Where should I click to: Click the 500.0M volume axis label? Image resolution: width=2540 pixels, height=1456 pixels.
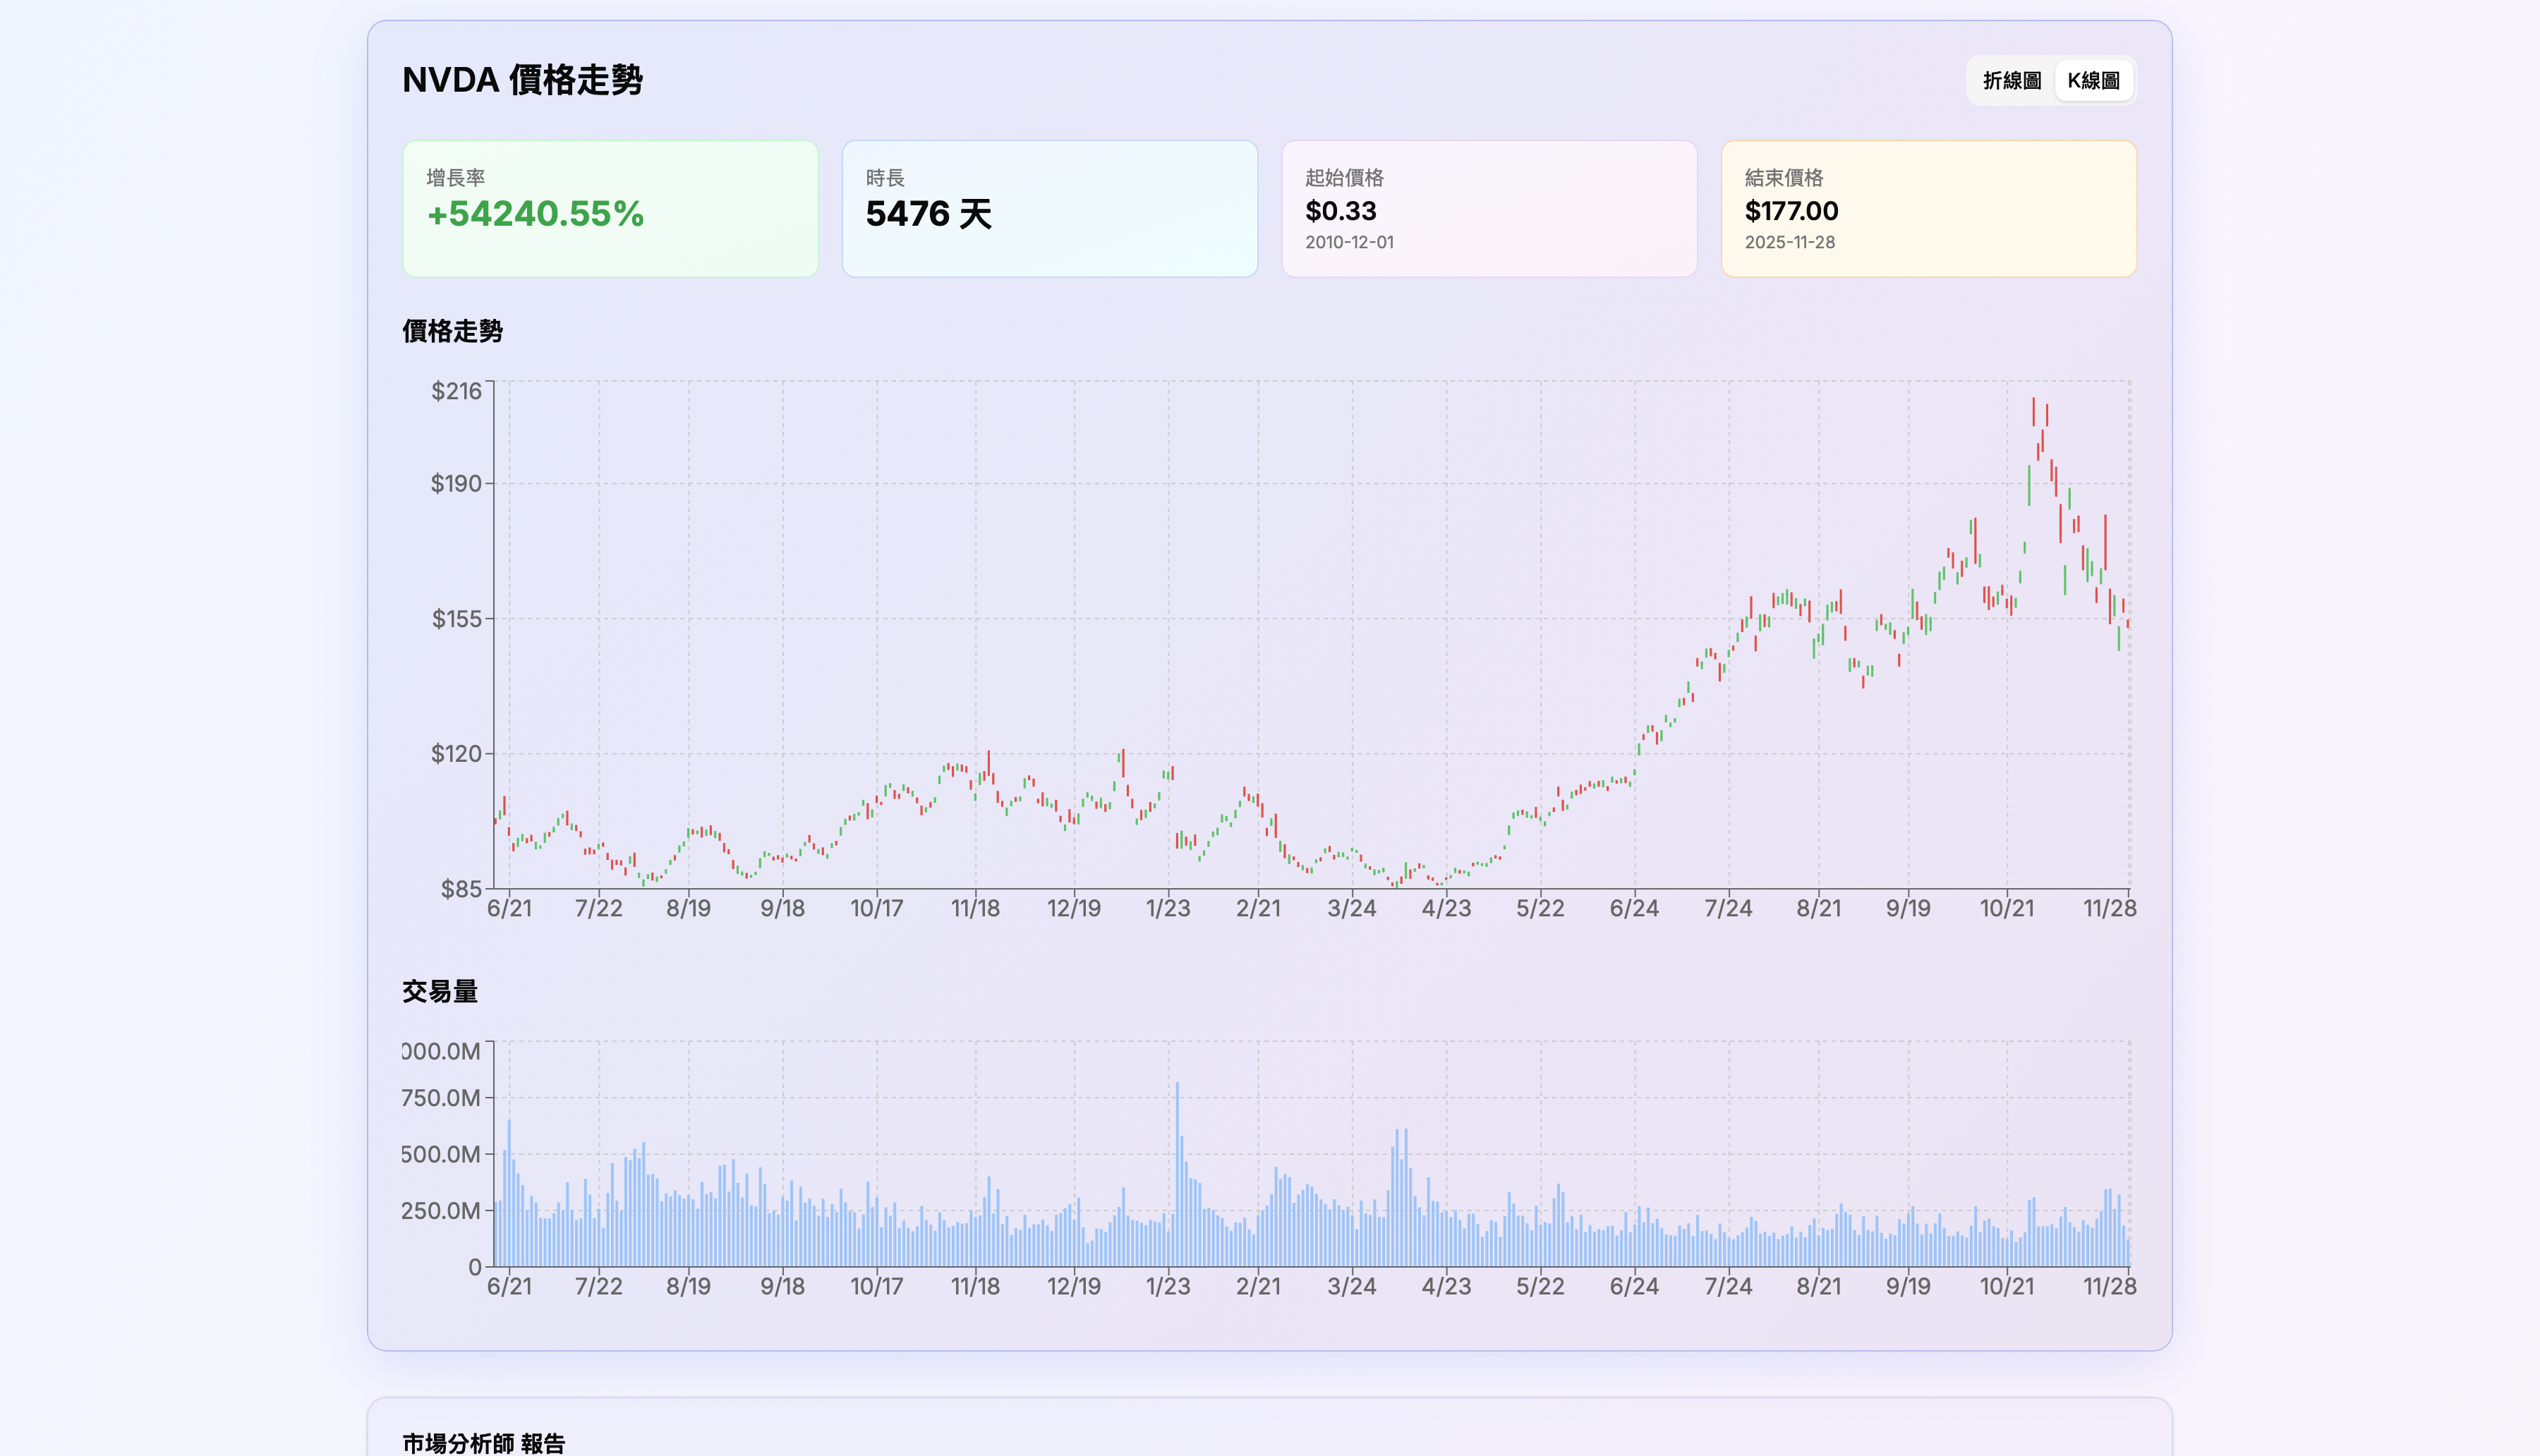coord(441,1154)
